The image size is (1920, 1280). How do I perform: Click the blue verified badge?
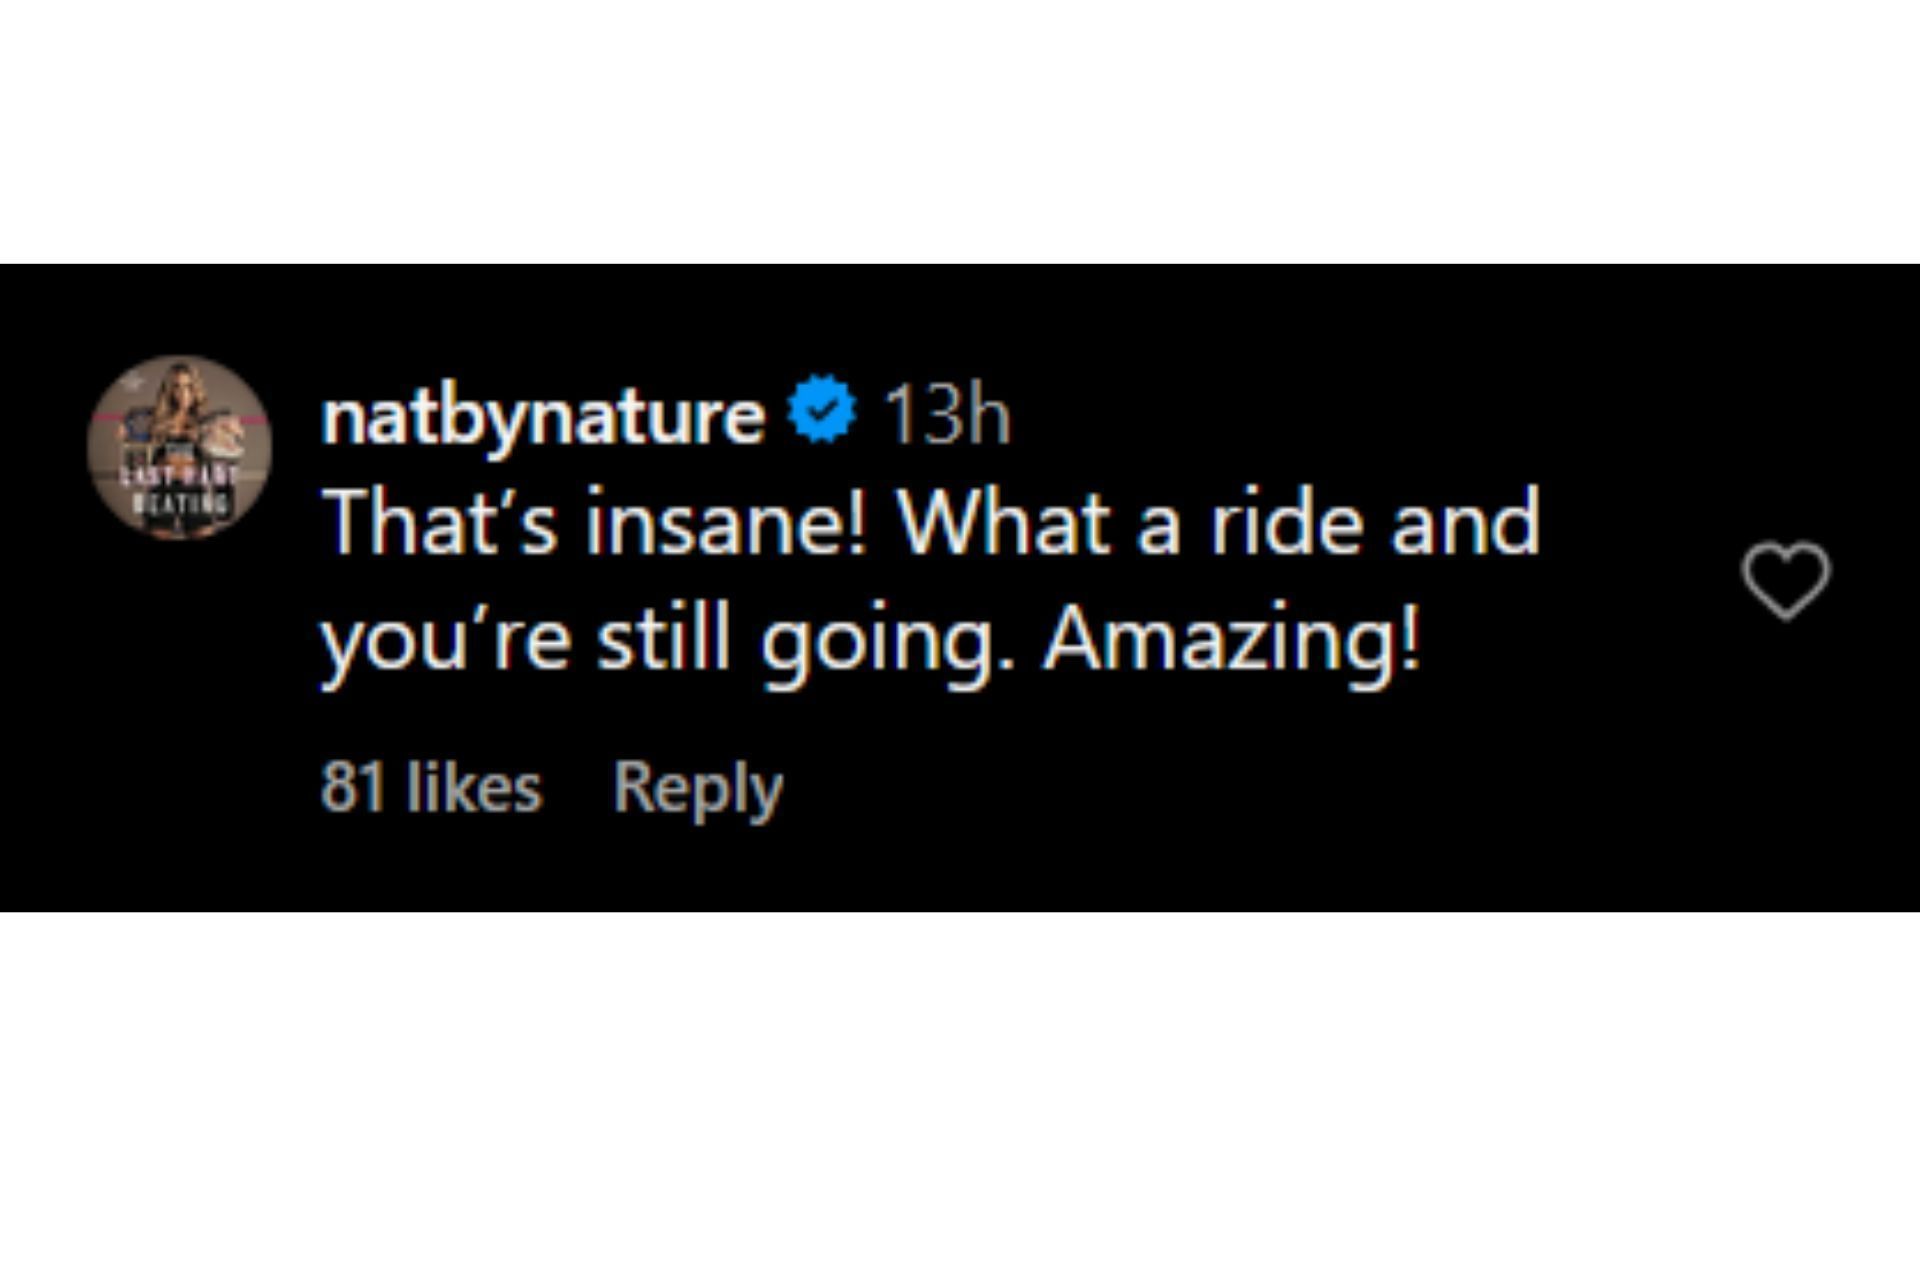tap(821, 409)
